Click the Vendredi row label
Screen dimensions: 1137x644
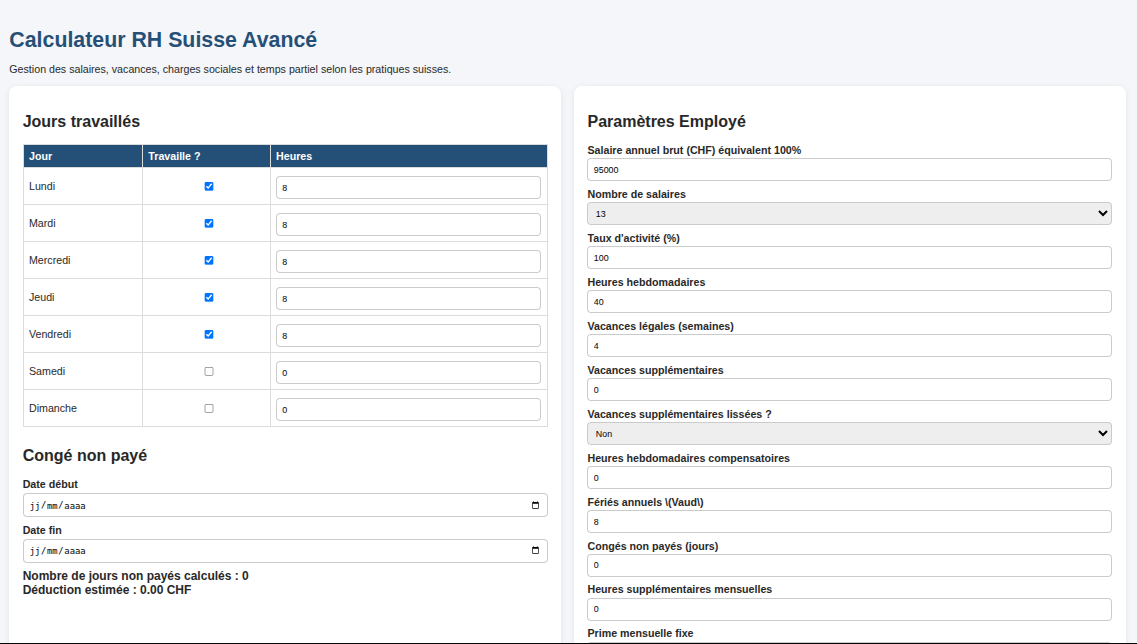point(50,334)
